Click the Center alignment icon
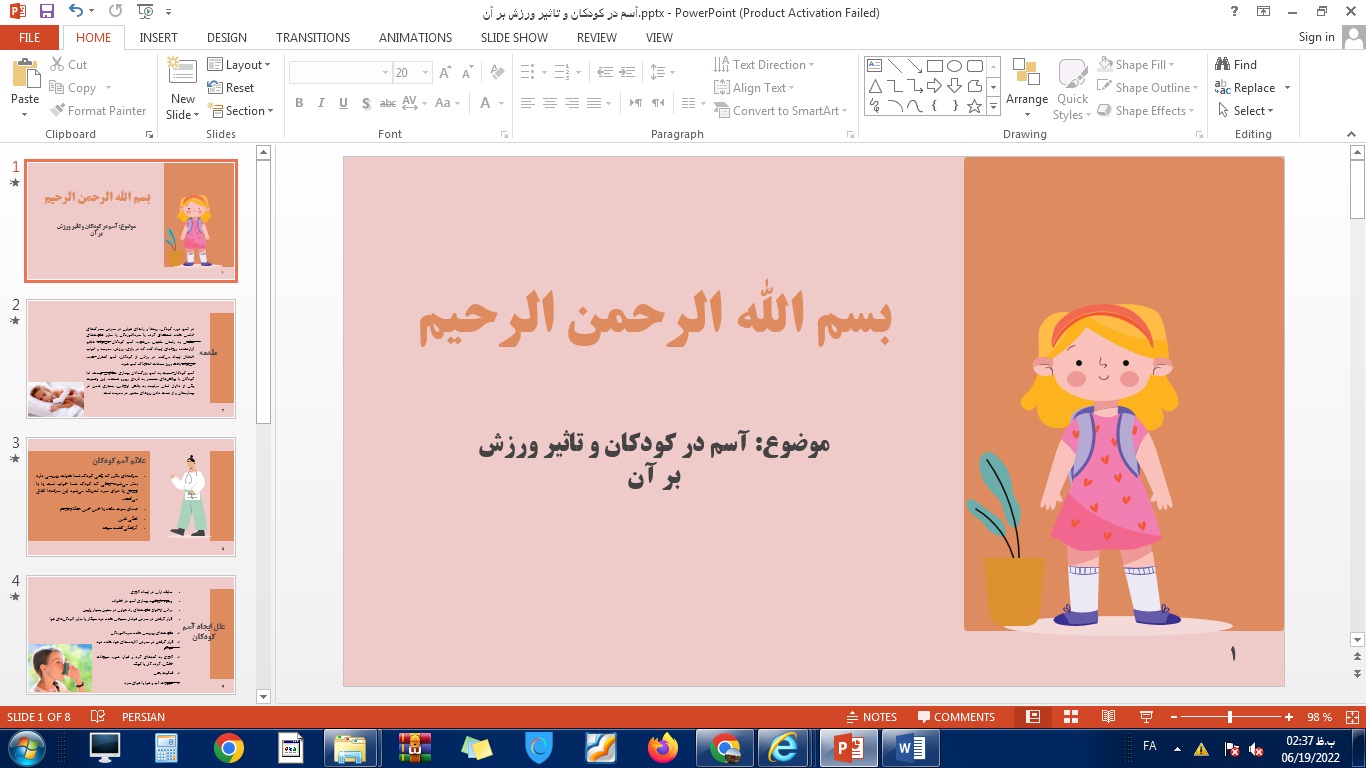This screenshot has height=768, width=1366. (x=550, y=103)
